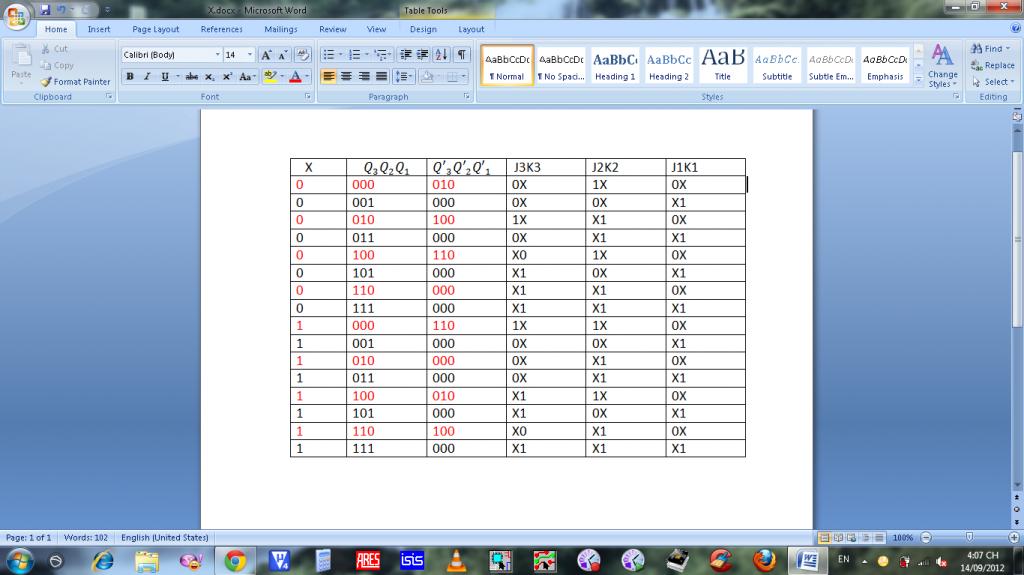The image size is (1024, 575).
Task: Toggle Superscript formatting
Action: [227, 76]
